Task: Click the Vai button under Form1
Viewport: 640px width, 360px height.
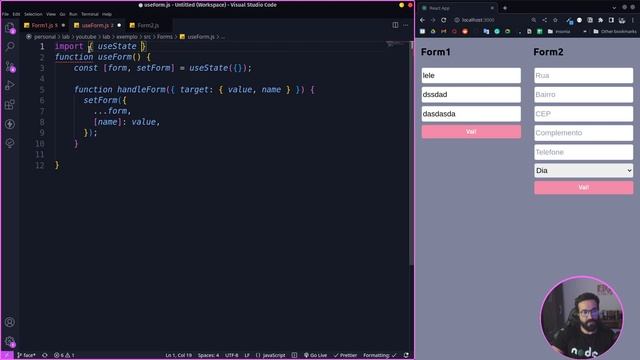Action: point(471,132)
